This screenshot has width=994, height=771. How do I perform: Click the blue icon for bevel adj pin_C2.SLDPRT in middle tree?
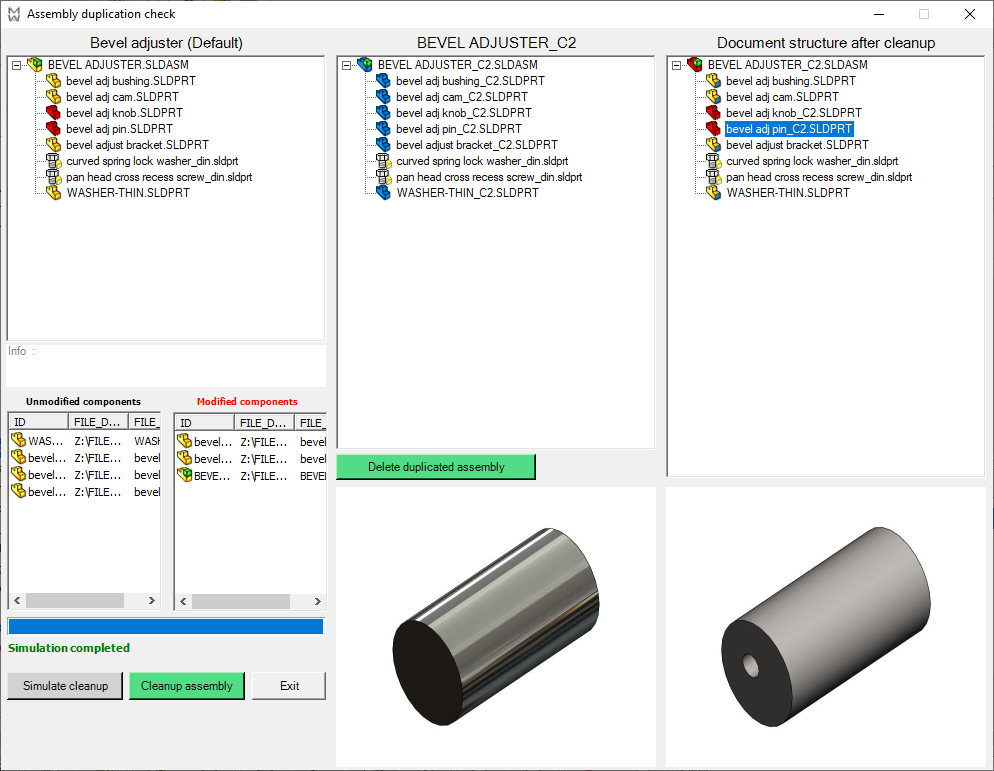coord(384,129)
